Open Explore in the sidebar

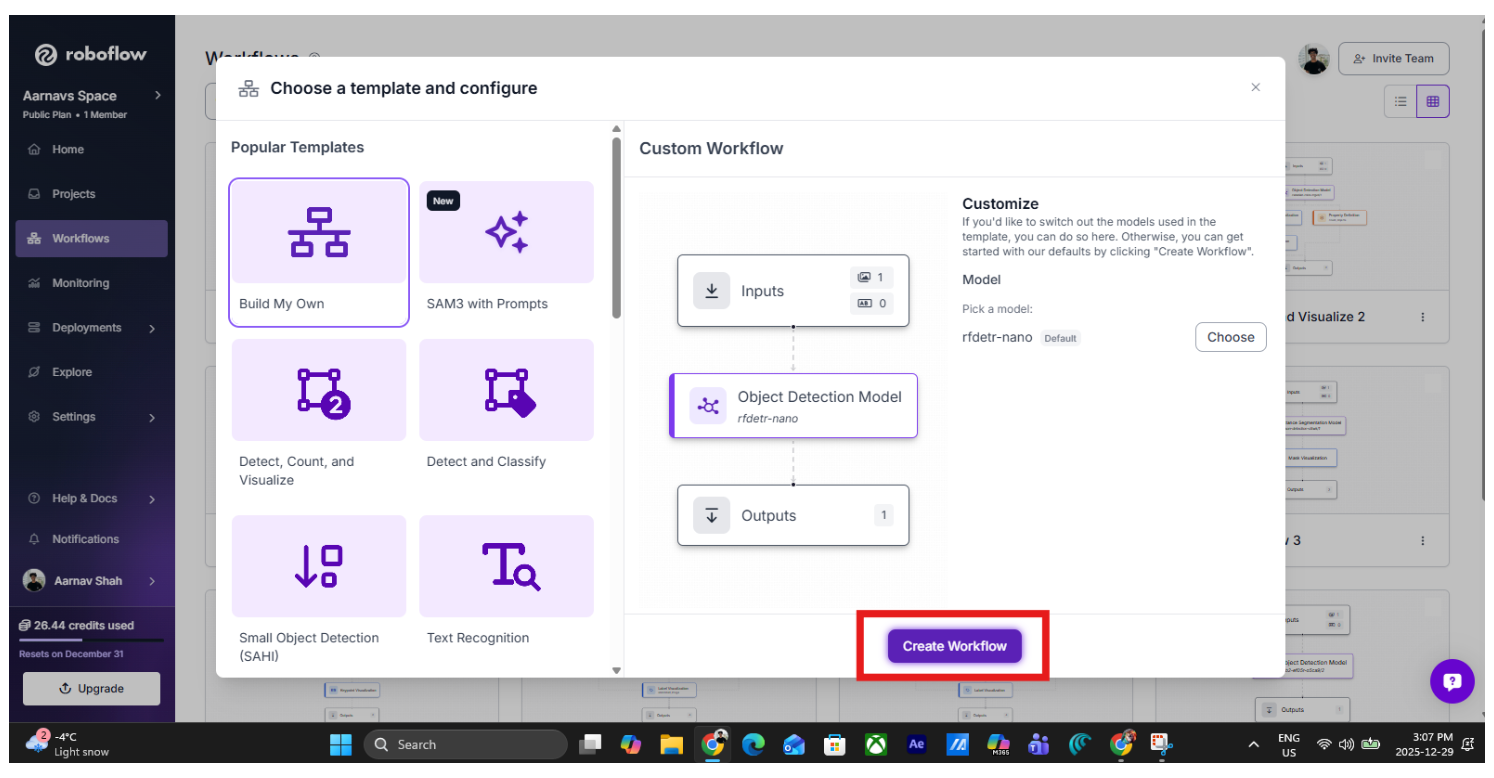tap(91, 372)
